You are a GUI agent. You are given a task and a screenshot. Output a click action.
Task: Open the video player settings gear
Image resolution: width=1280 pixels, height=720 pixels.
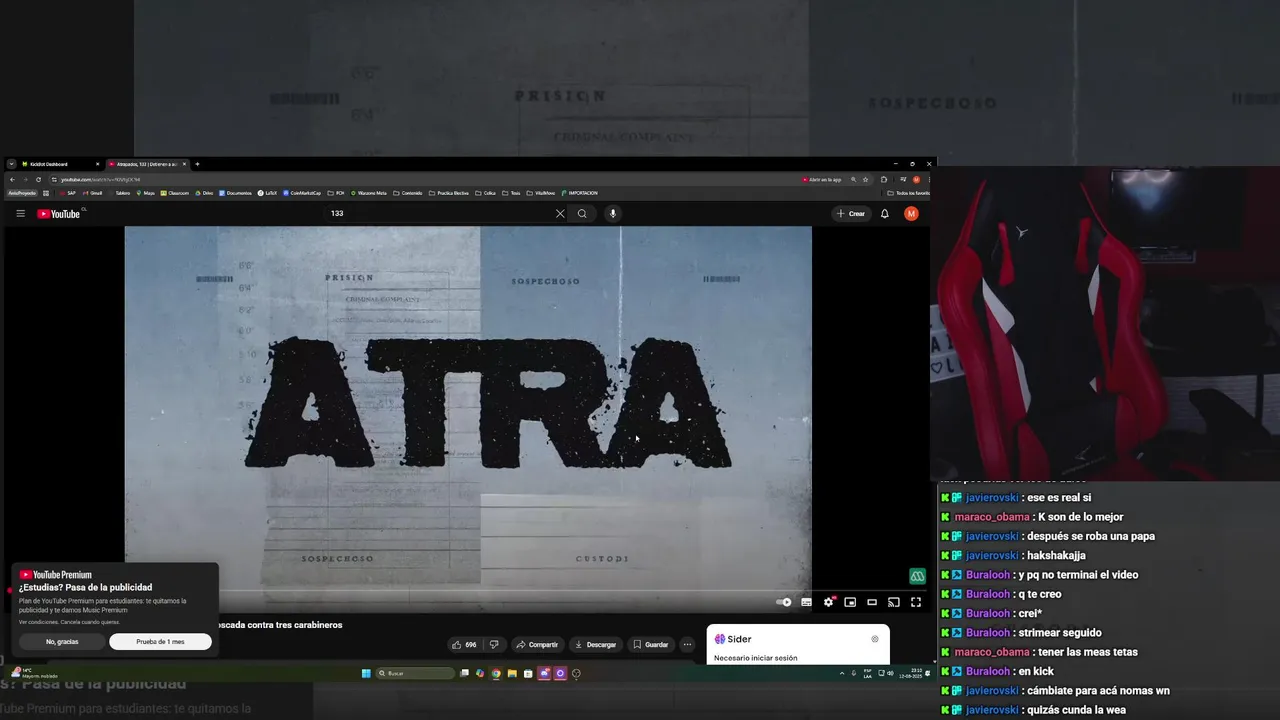tap(828, 602)
